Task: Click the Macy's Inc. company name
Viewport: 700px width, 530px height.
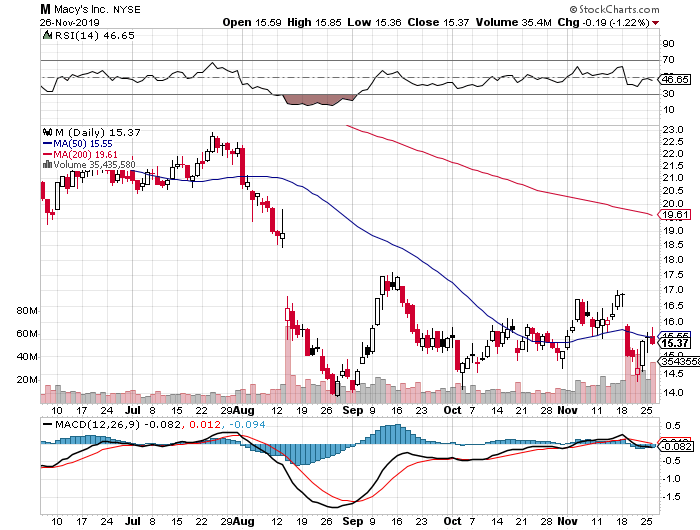Action: click(82, 9)
